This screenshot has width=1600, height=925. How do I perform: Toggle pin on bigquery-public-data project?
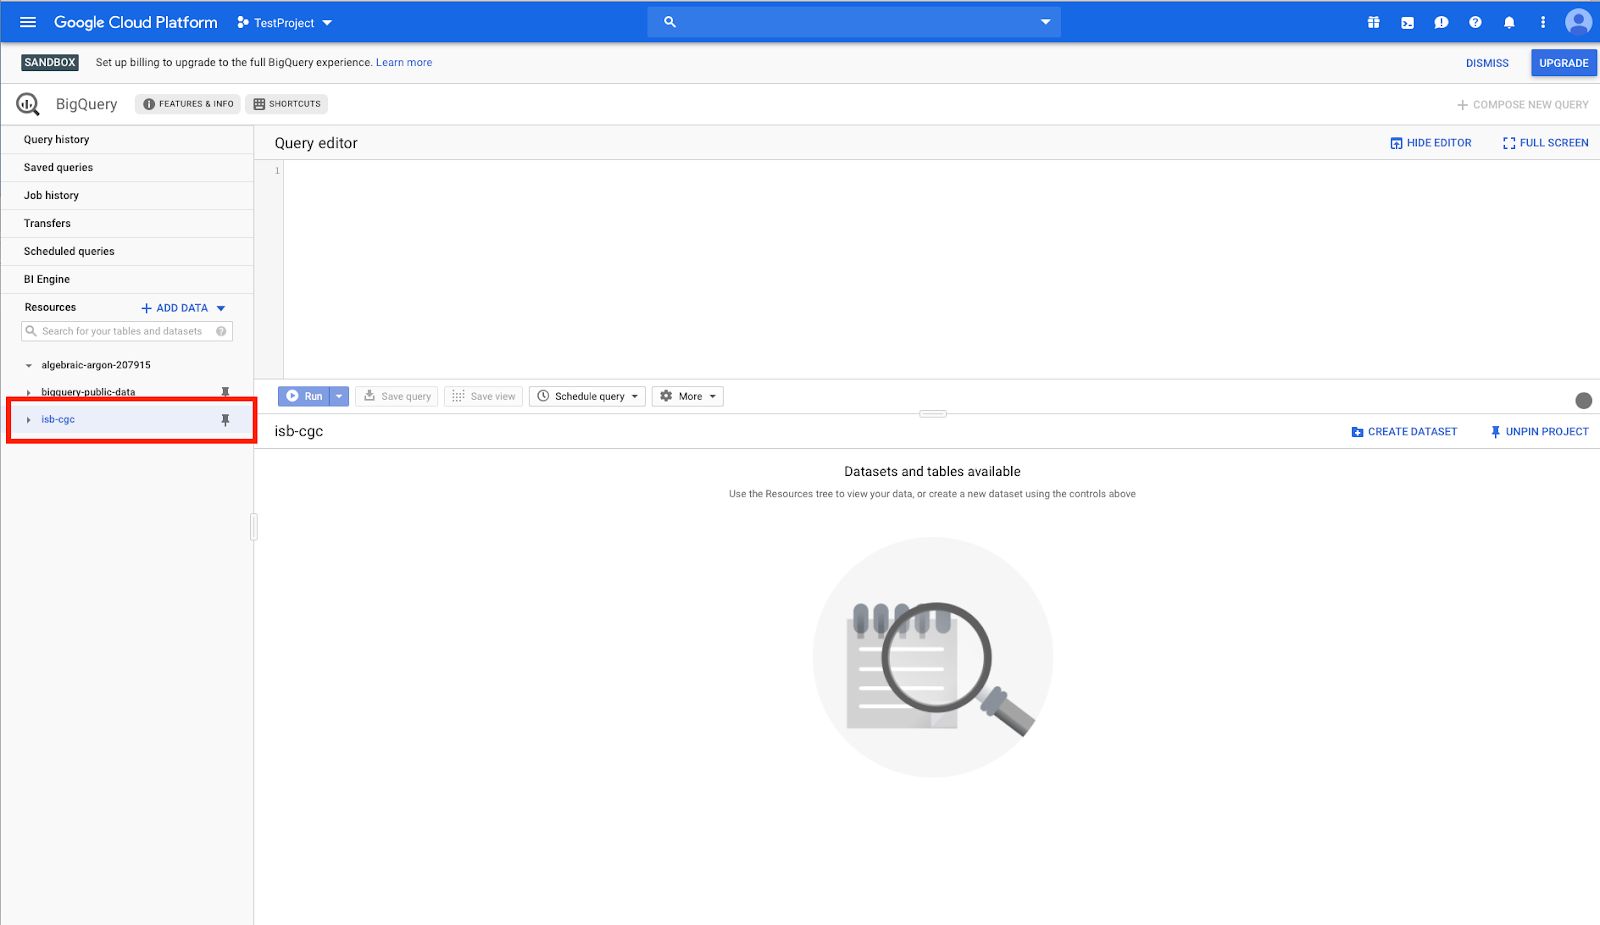(225, 392)
